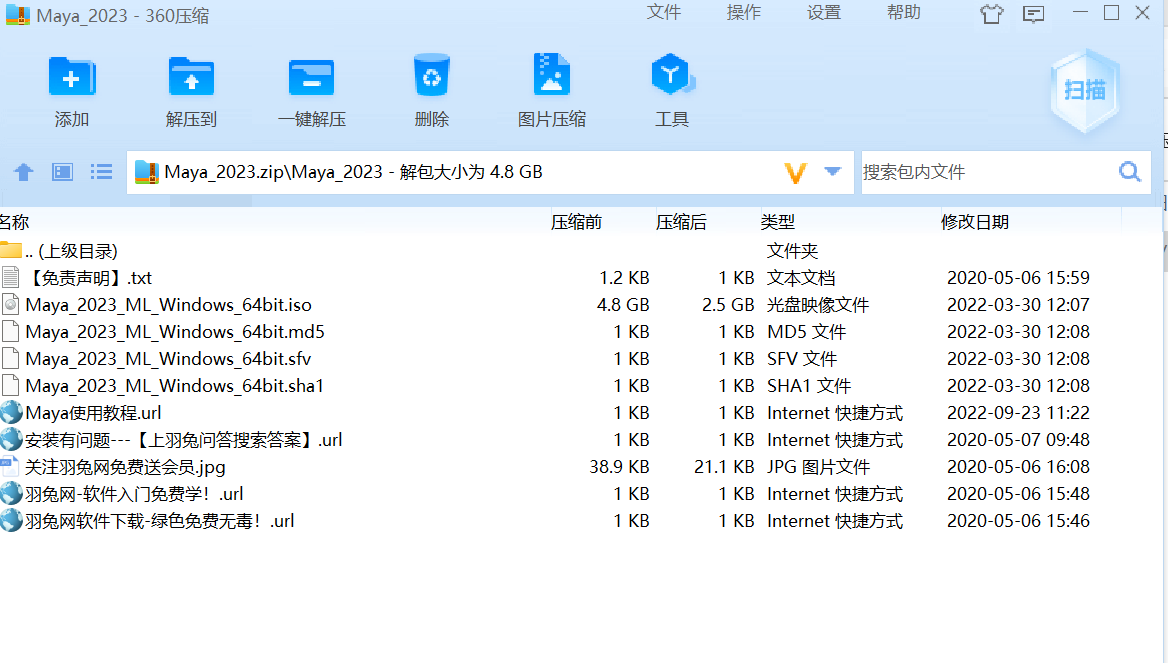Click the SFV 文件 type cell
Image resolution: width=1168 pixels, height=663 pixels.
pos(802,358)
